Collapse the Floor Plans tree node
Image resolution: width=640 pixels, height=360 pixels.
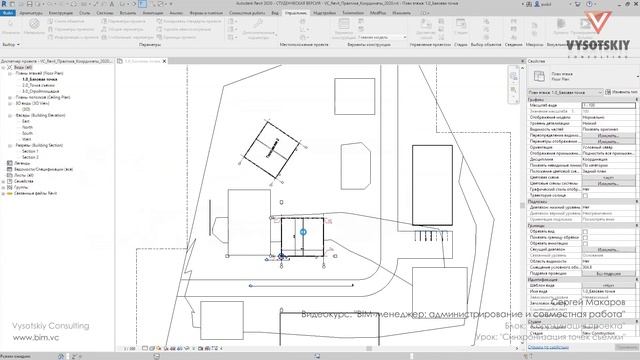(x=10, y=73)
